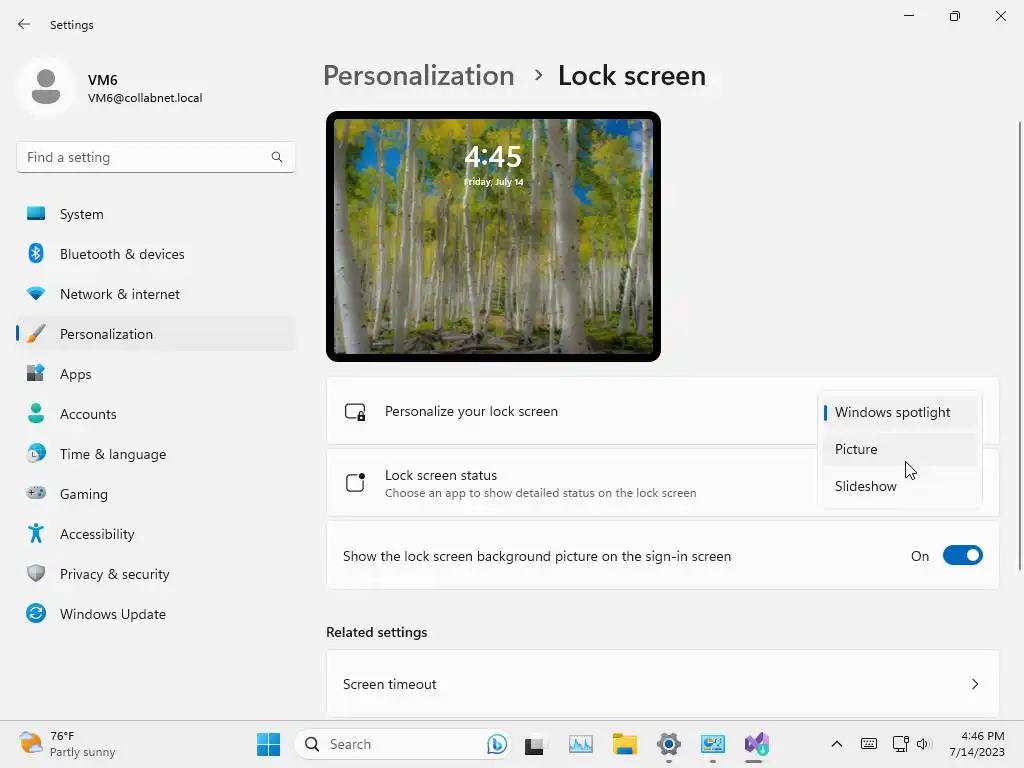Choose Slideshow from the dropdown list

[x=900, y=486]
